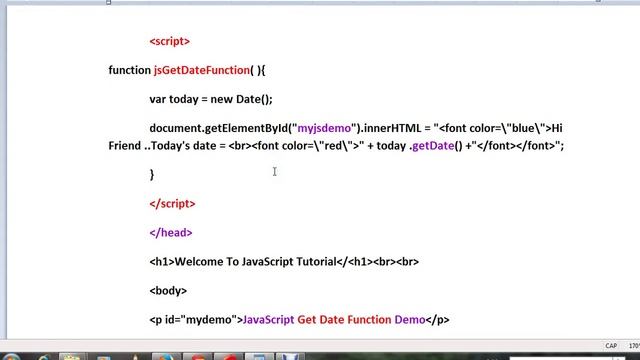Click the red '</script>' closing tag

(172, 204)
